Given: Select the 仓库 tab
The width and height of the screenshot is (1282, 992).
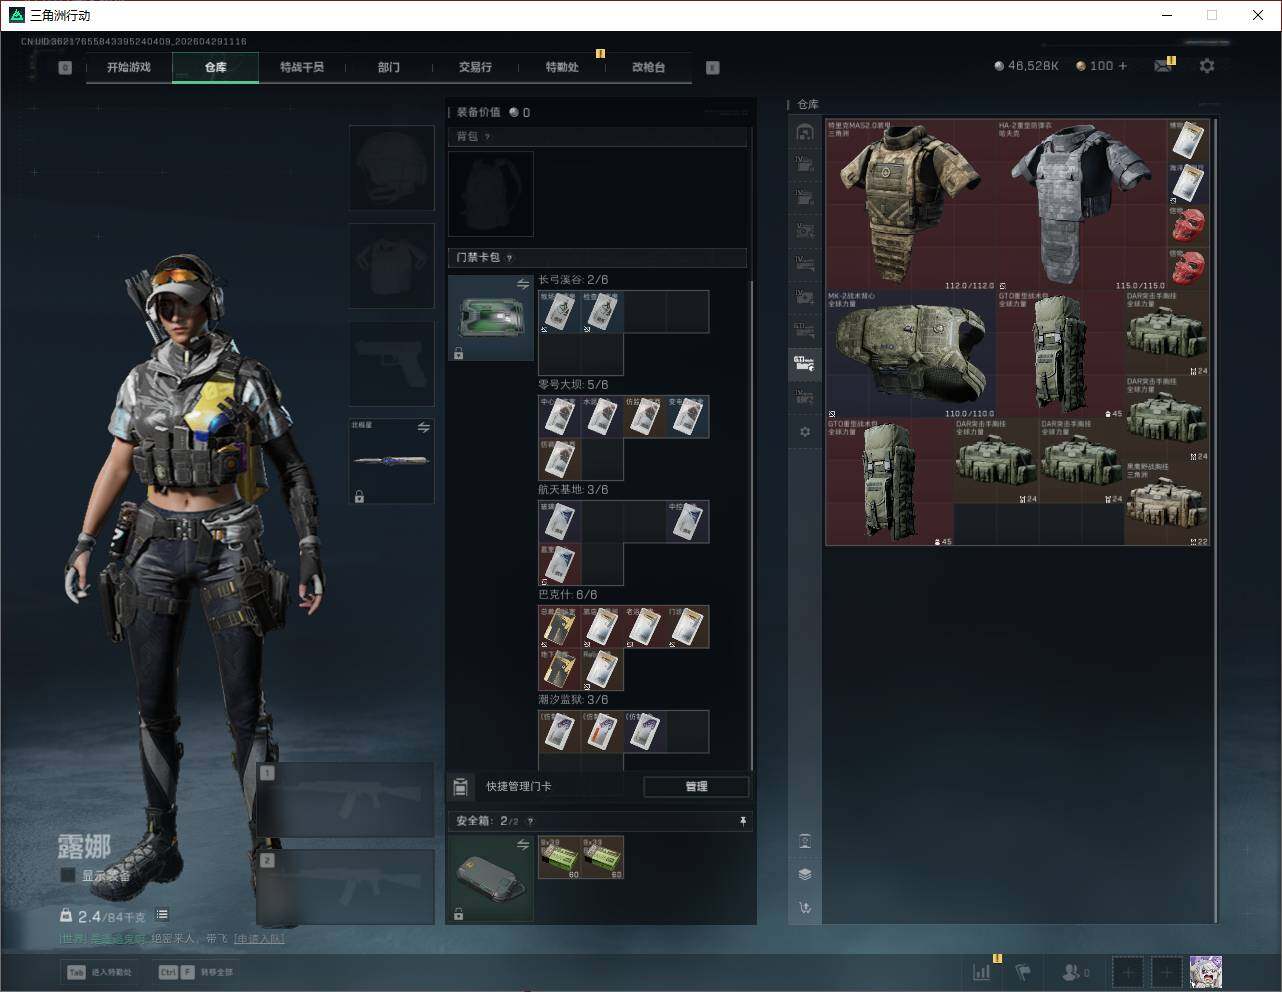Looking at the screenshot, I should [216, 67].
